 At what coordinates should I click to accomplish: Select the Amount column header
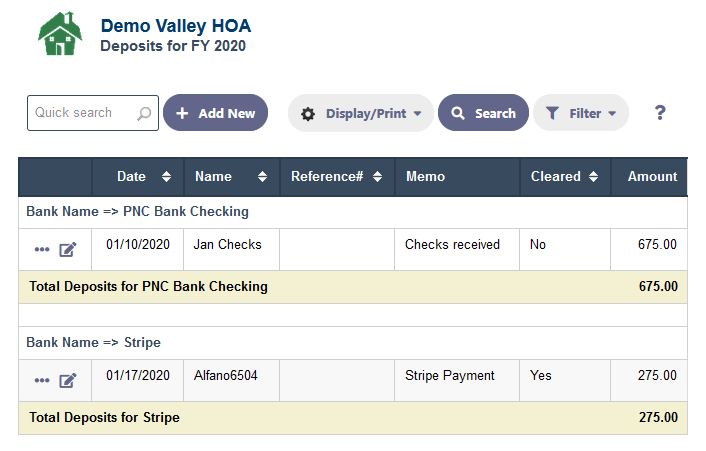[x=652, y=176]
